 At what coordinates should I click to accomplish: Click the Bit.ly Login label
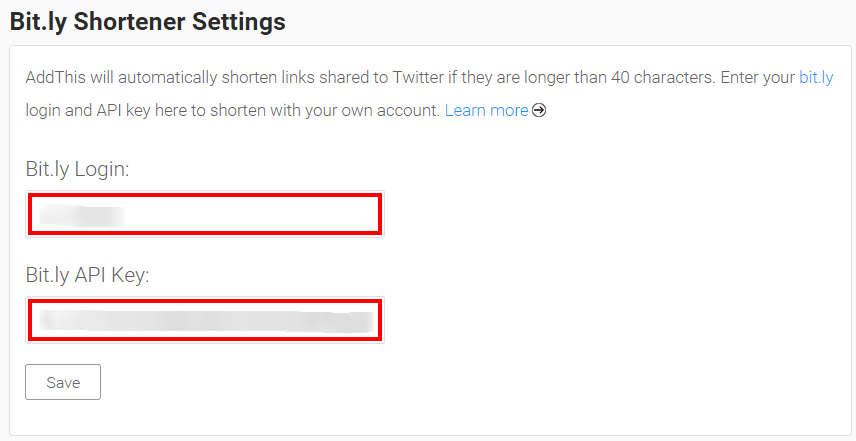pos(78,169)
